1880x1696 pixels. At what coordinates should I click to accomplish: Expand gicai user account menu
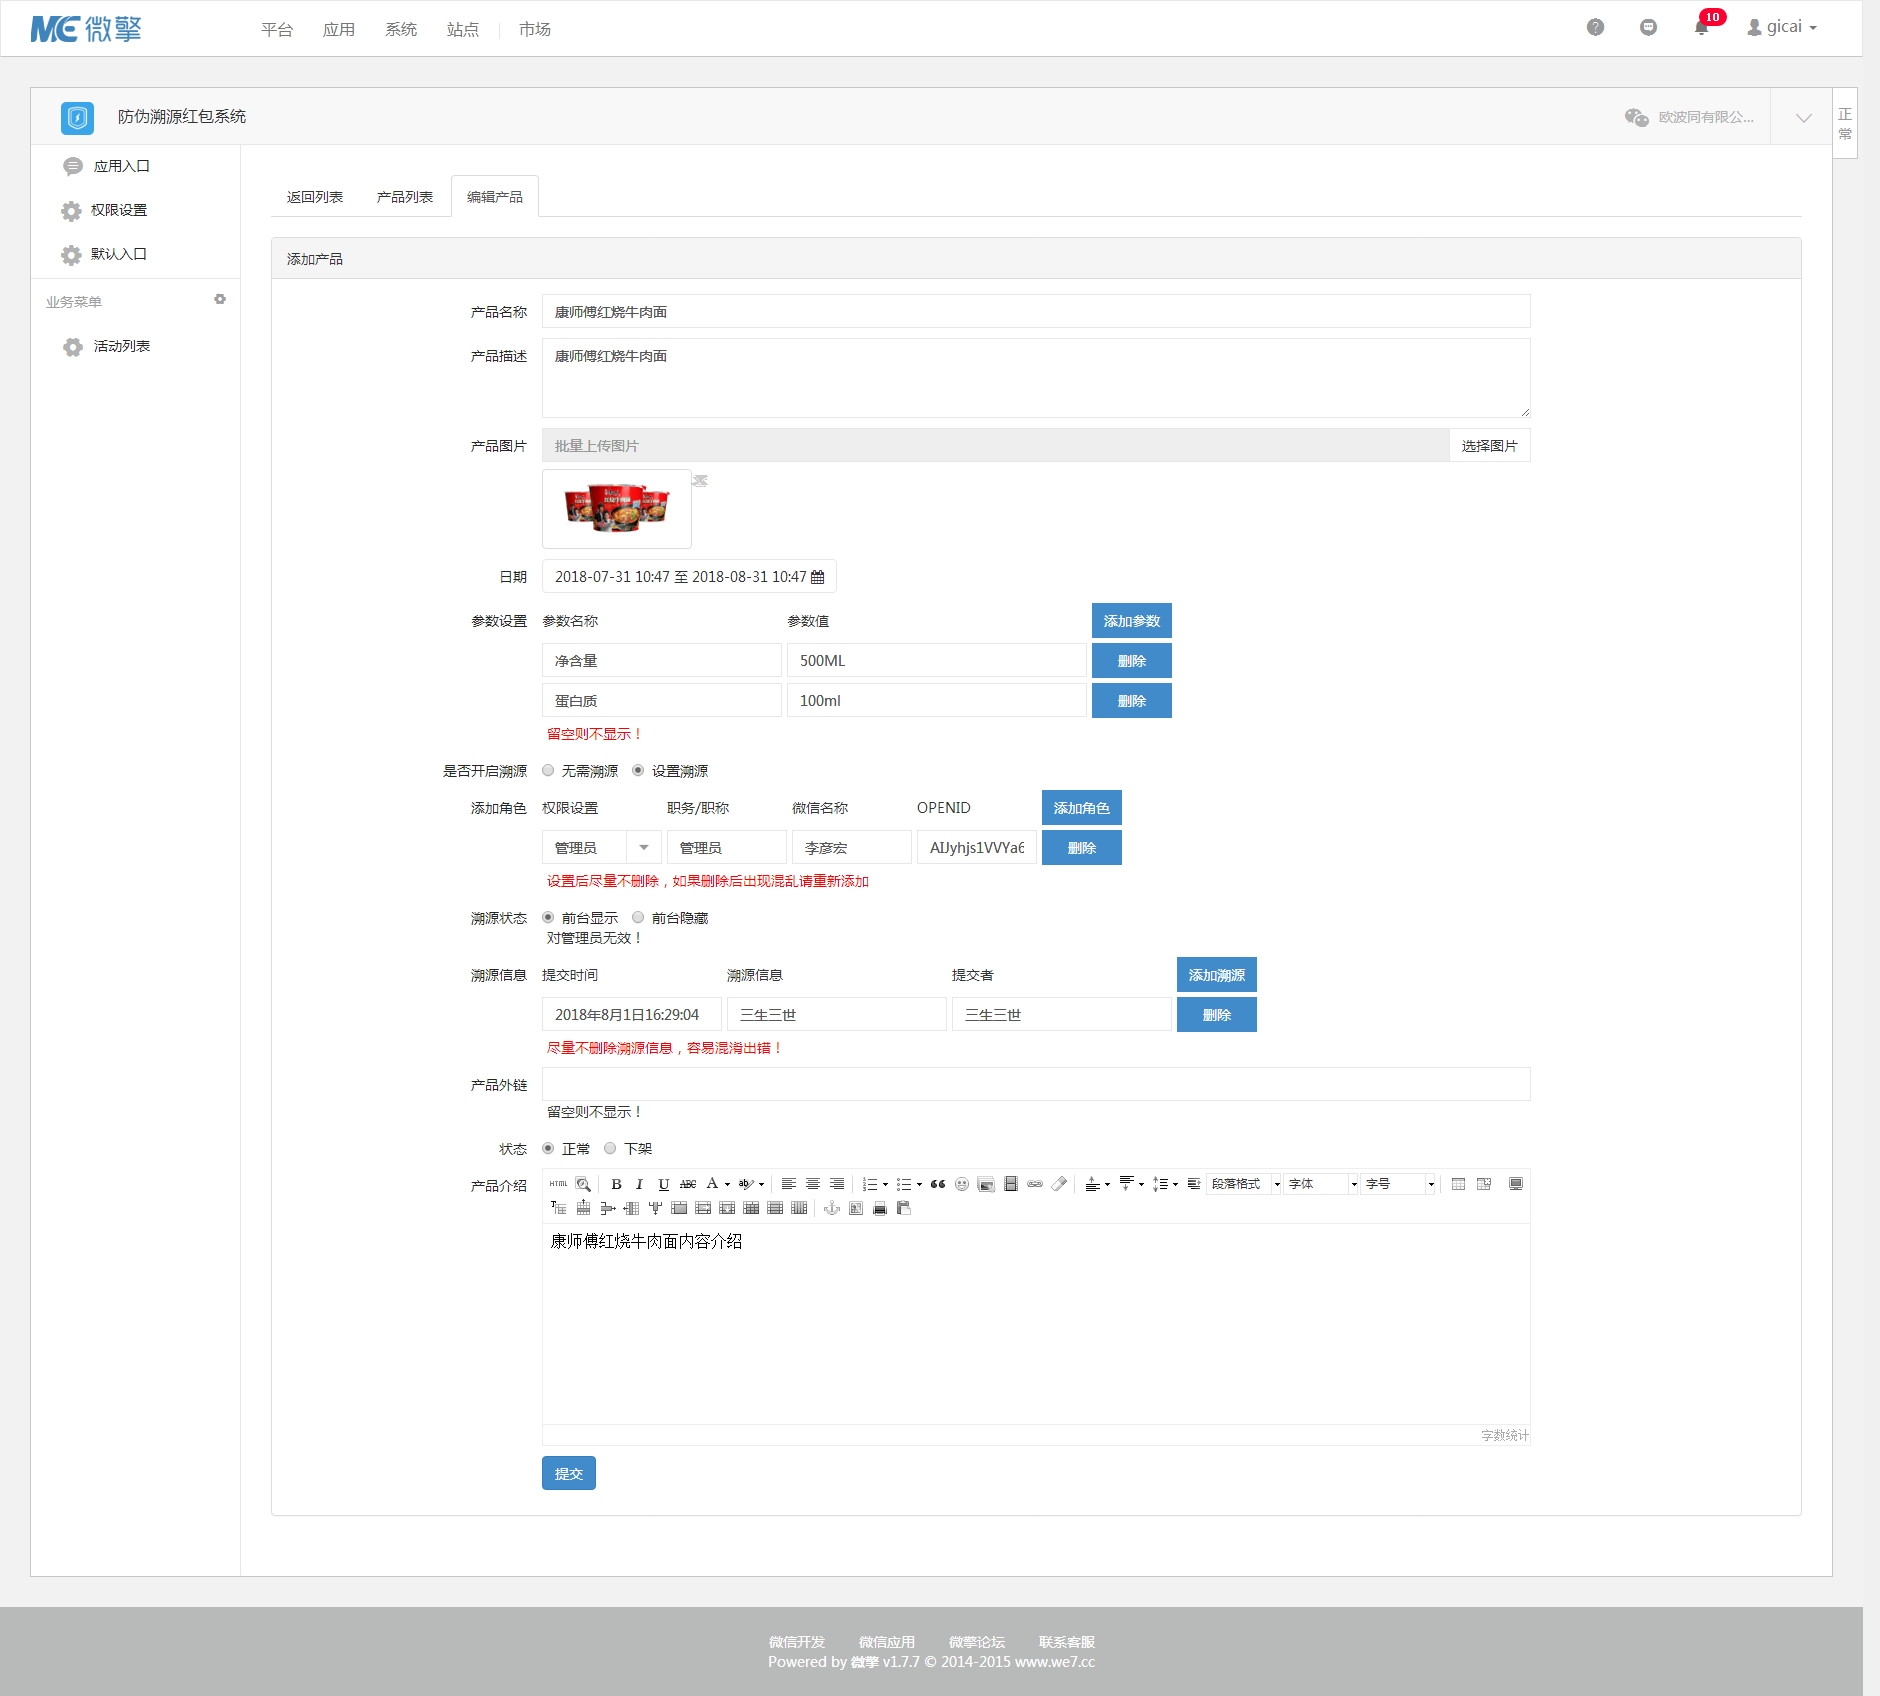tap(1782, 27)
